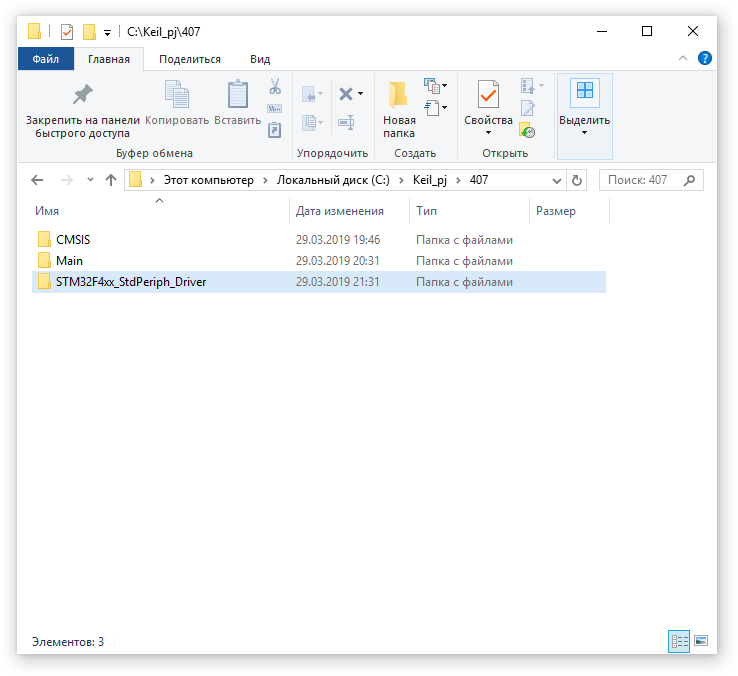The height and width of the screenshot is (676, 738).
Task: Open Свойства (Properties) icon
Action: point(488,94)
